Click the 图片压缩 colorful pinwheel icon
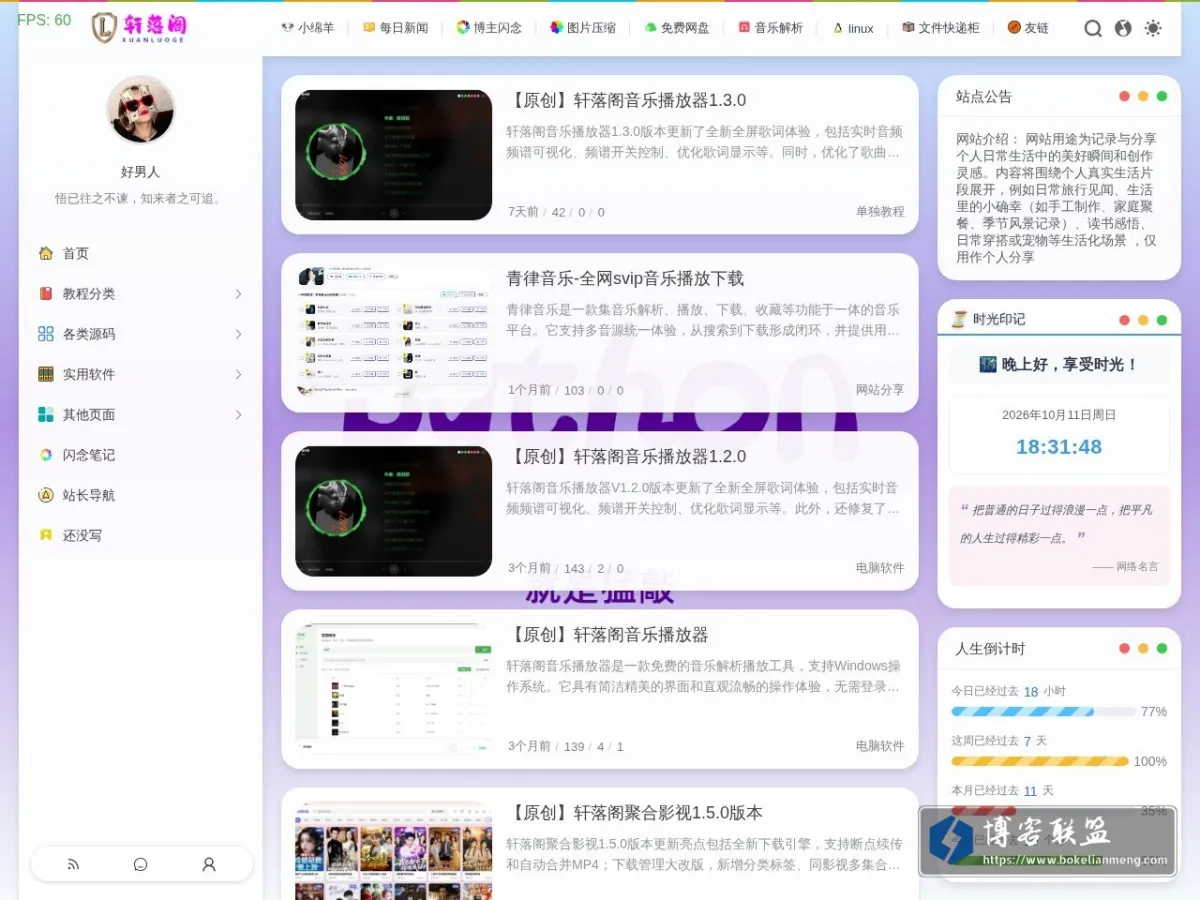 557,28
